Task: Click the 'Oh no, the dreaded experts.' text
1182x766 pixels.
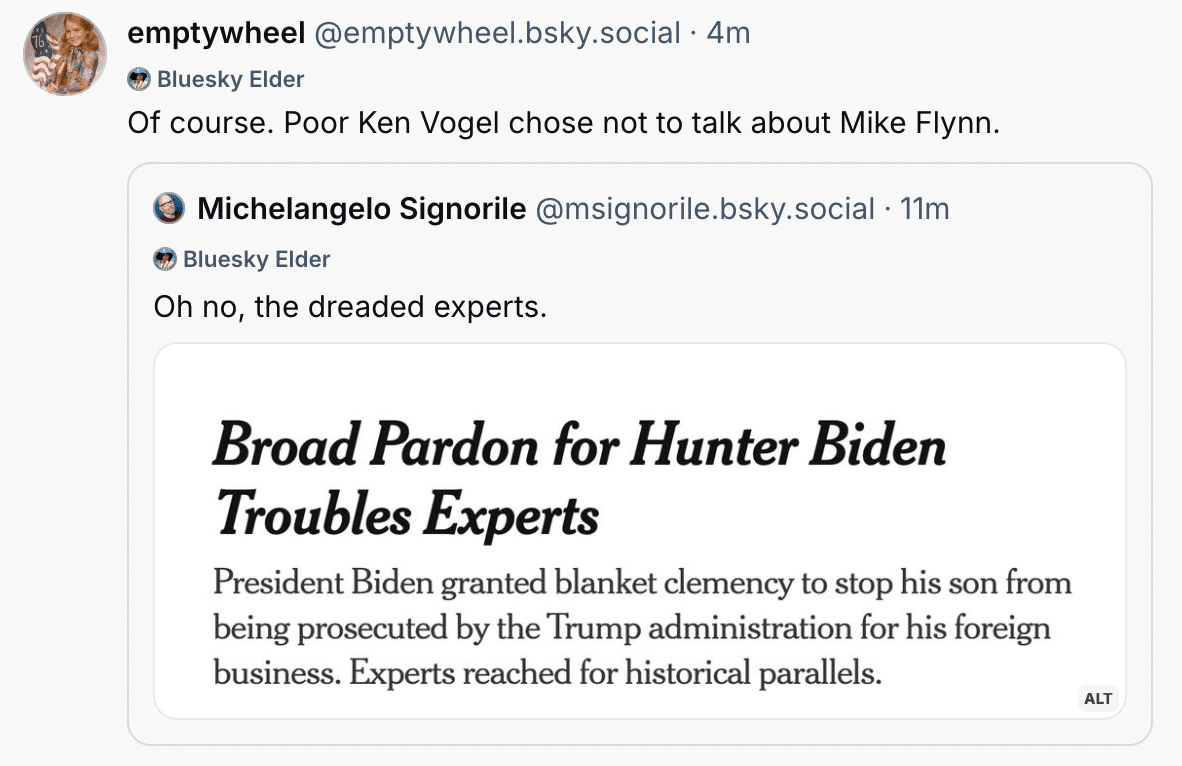Action: pos(350,305)
